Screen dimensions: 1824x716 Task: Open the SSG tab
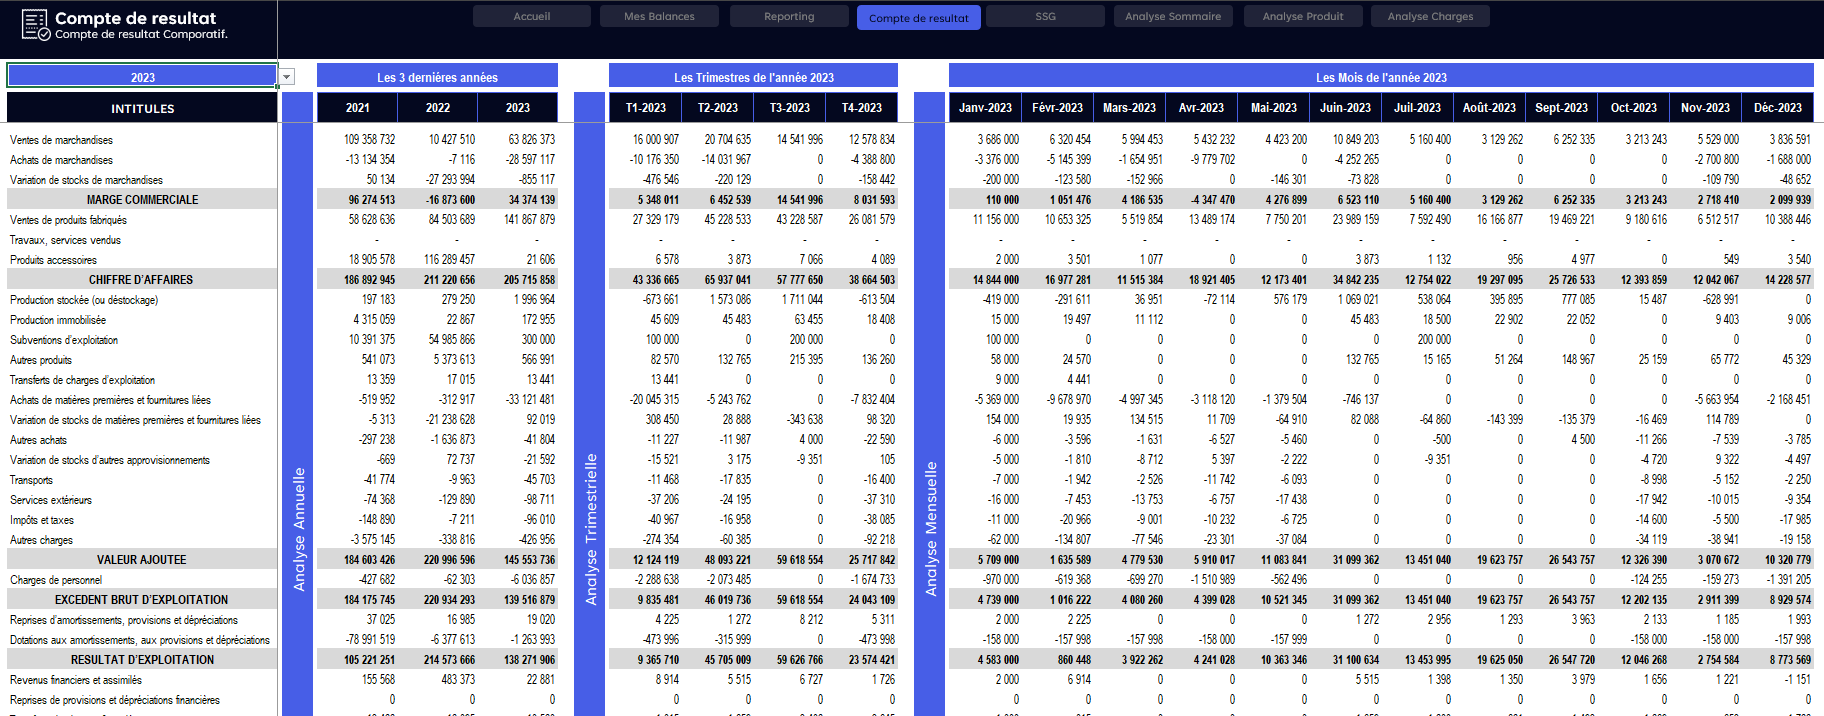[x=1045, y=16]
